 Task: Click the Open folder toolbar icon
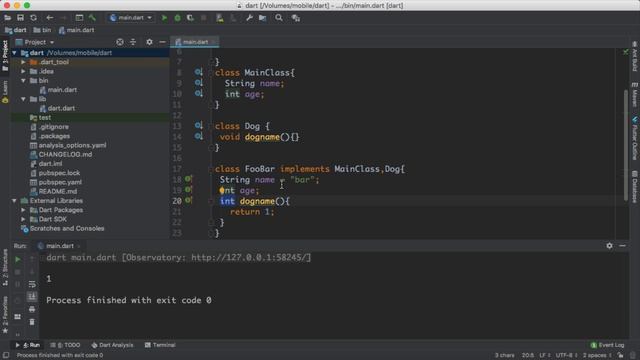[7, 18]
